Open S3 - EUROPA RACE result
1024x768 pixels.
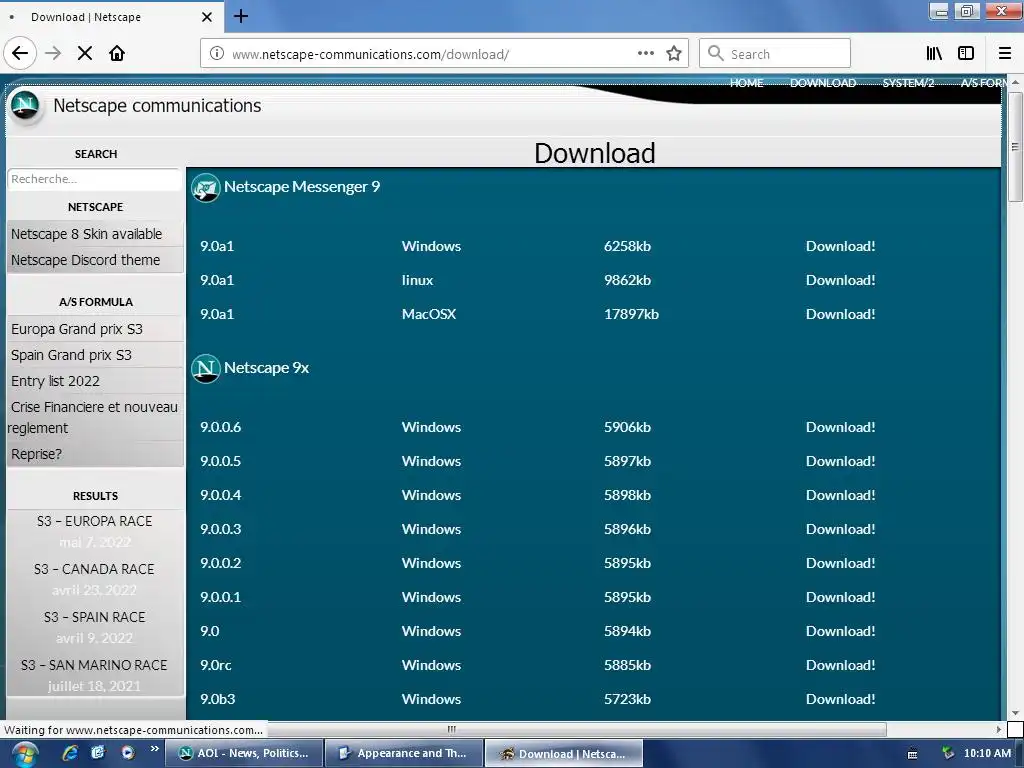95,521
